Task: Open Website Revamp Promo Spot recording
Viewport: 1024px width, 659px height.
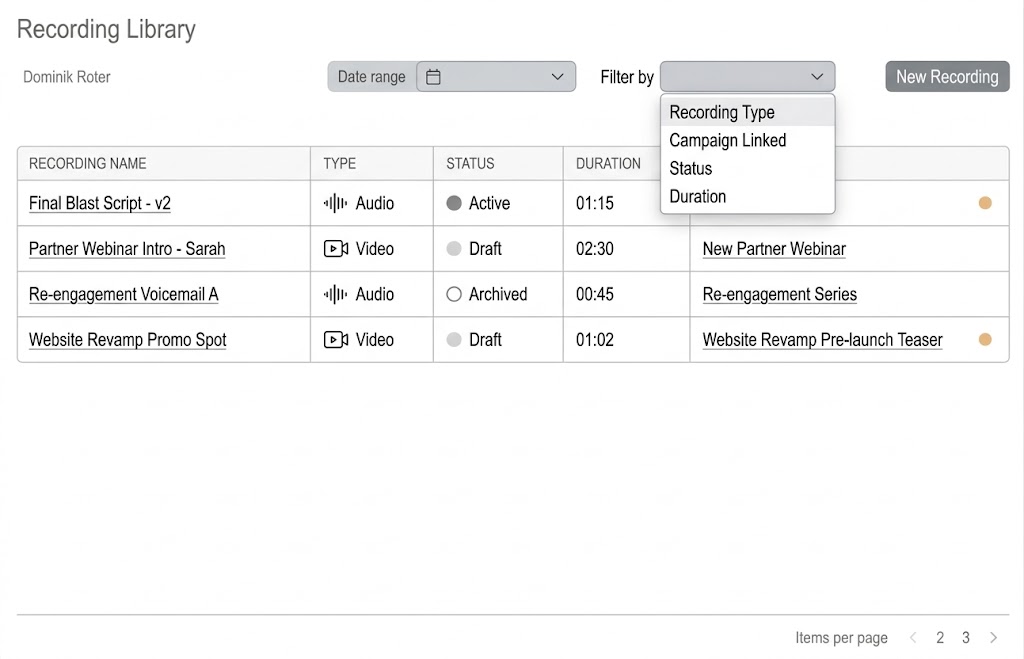Action: [x=127, y=340]
